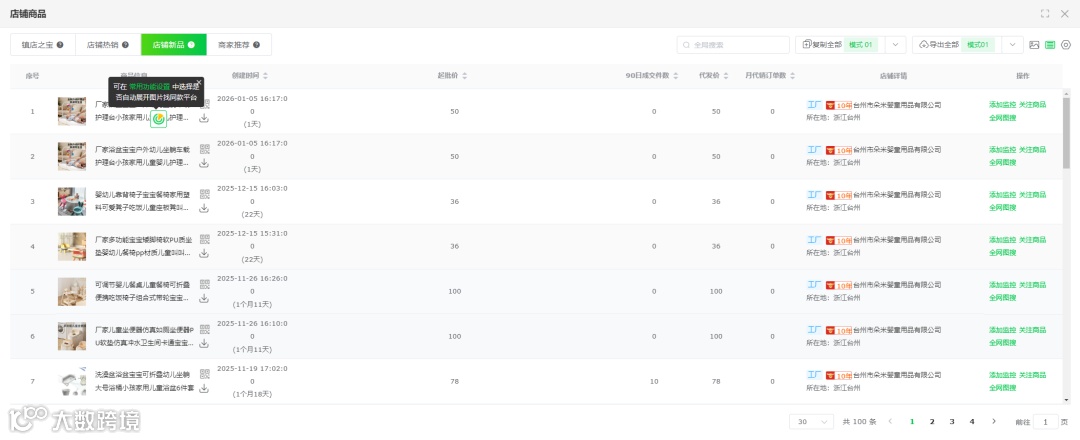Click help icon beside 店铺热销

tap(125, 45)
